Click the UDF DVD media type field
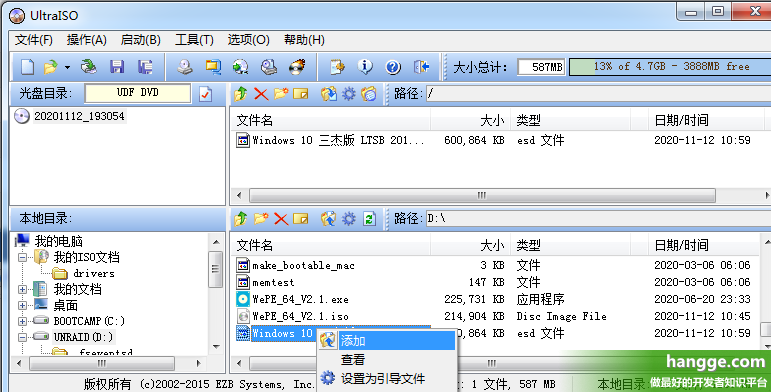Viewport: 771px width, 392px height. (138, 93)
